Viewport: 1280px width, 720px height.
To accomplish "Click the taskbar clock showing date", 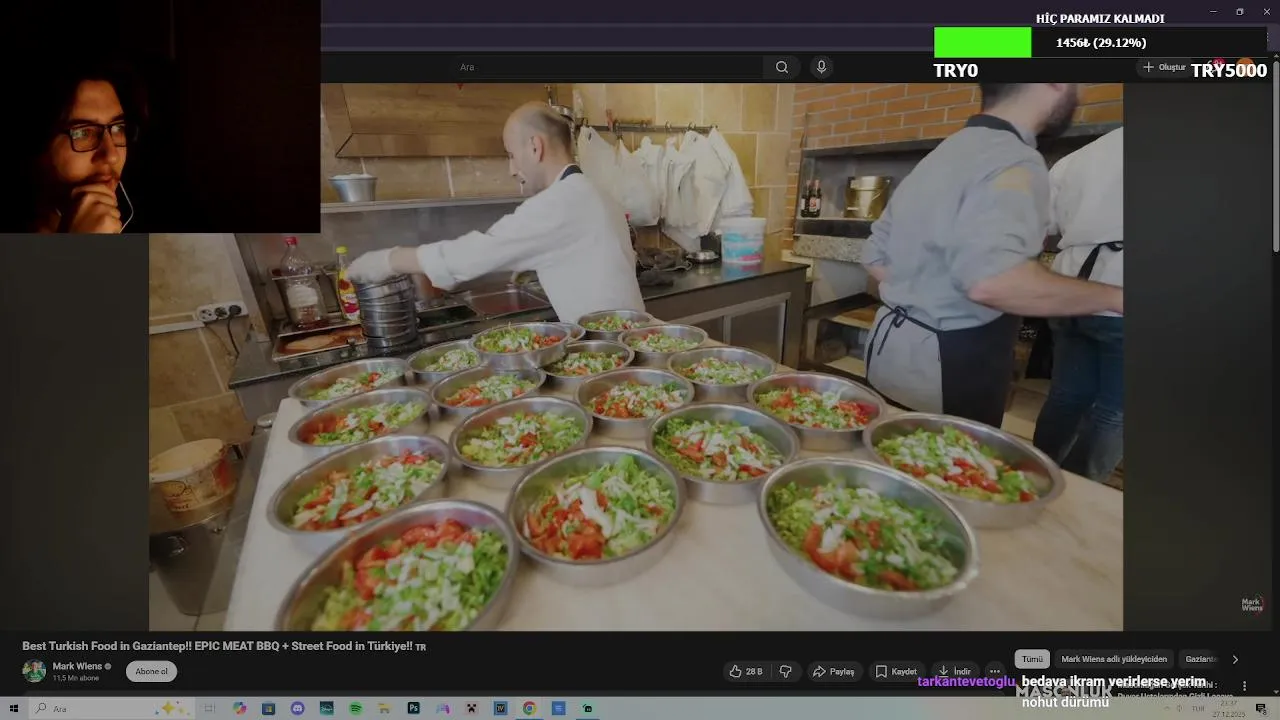I will point(1227,708).
